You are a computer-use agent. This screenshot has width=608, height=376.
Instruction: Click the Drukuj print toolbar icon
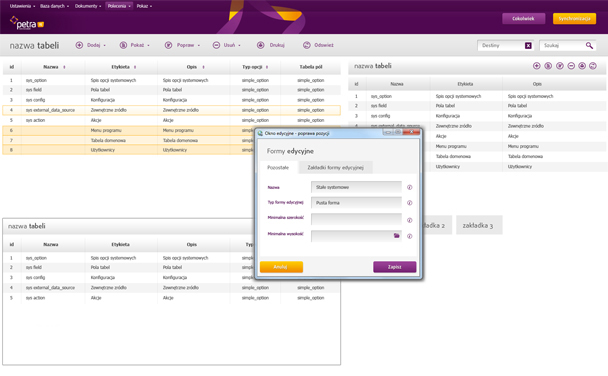point(261,45)
